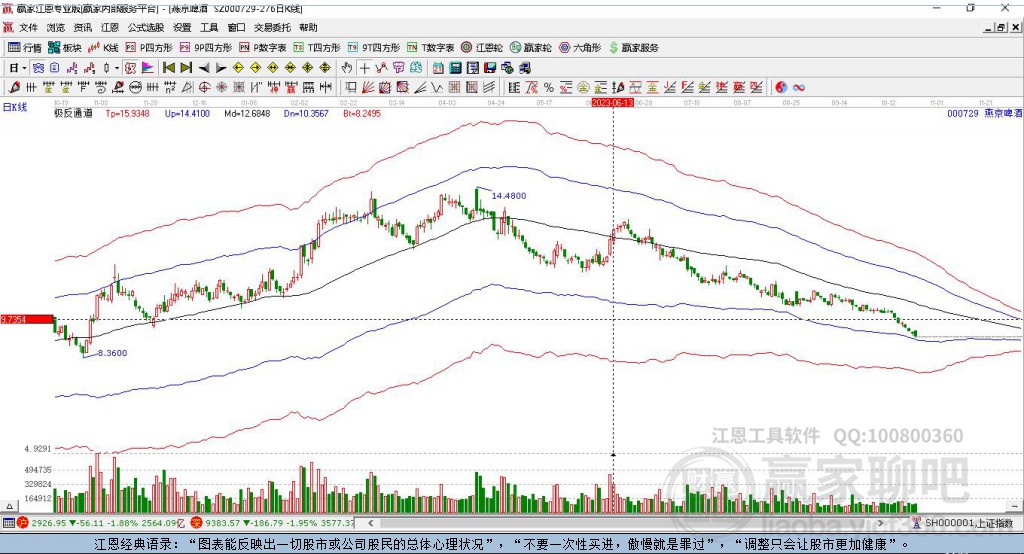
Task: Click the gold 金 circle icon
Action: click(583, 88)
